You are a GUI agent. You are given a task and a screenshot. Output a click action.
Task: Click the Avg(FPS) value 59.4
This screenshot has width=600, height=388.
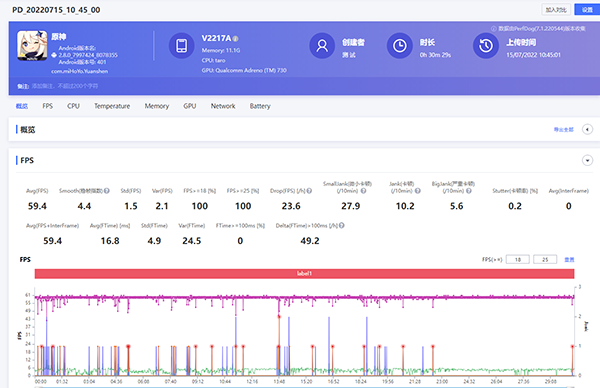pyautogui.click(x=37, y=206)
